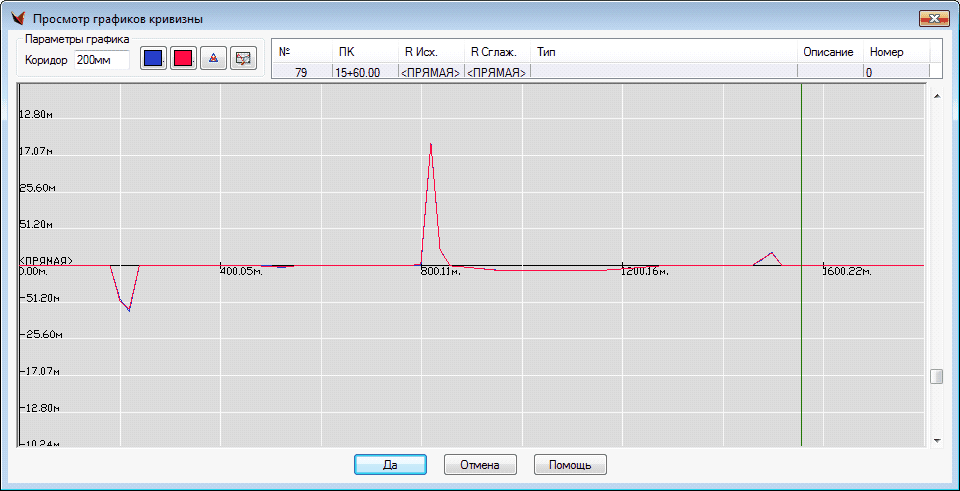Click the R Сглаж. column header

coord(496,51)
